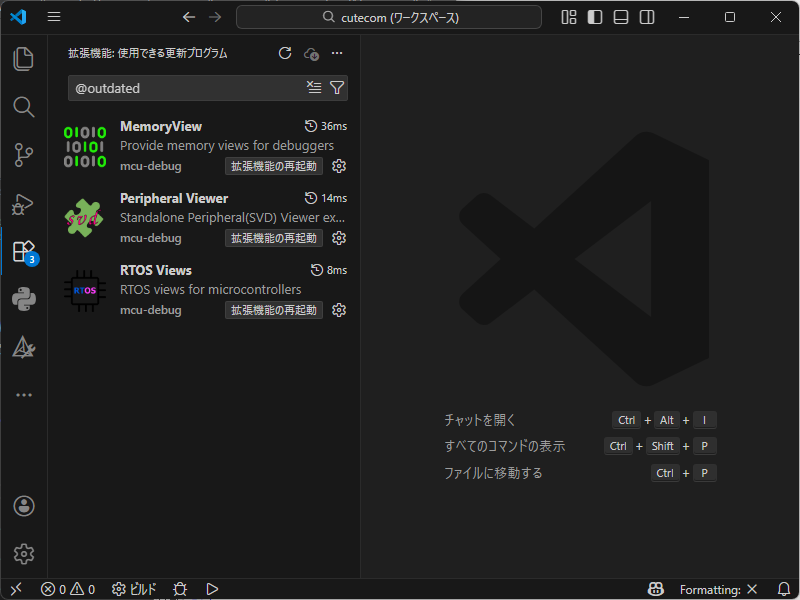Clear extensions search results icon
This screenshot has height=600, width=800.
tap(314, 88)
